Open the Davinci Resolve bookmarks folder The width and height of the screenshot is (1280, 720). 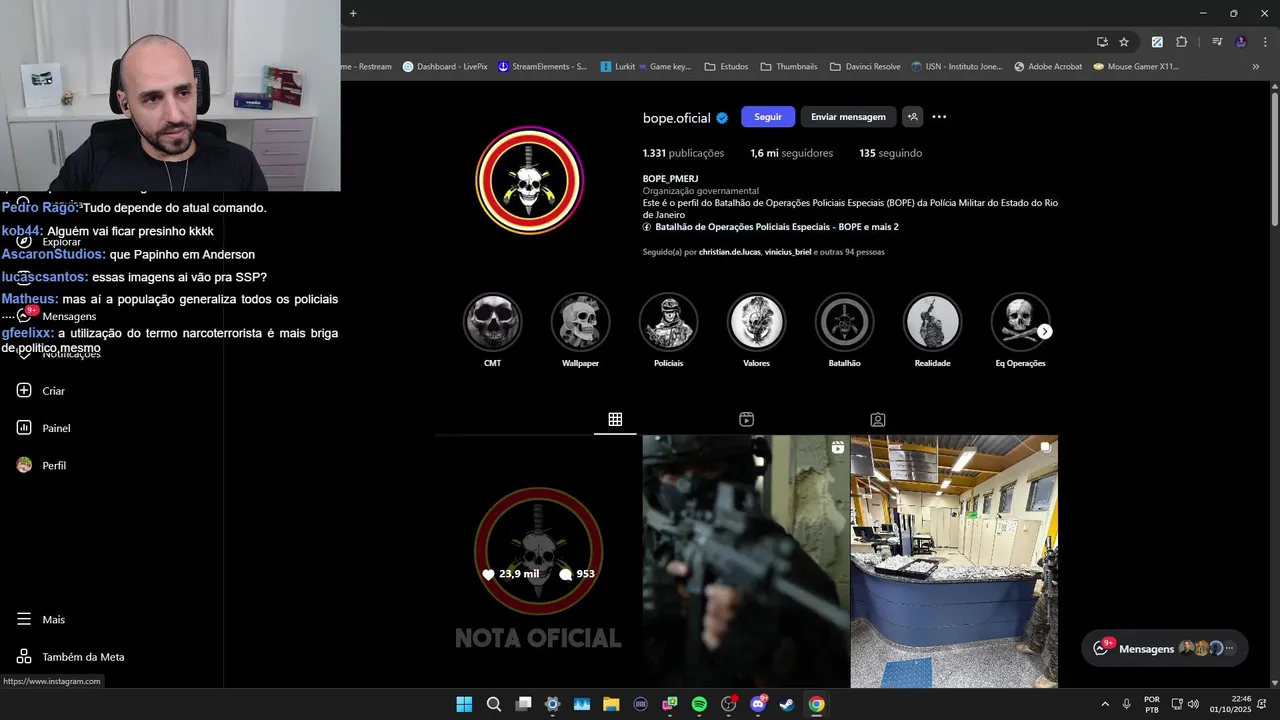tap(865, 67)
